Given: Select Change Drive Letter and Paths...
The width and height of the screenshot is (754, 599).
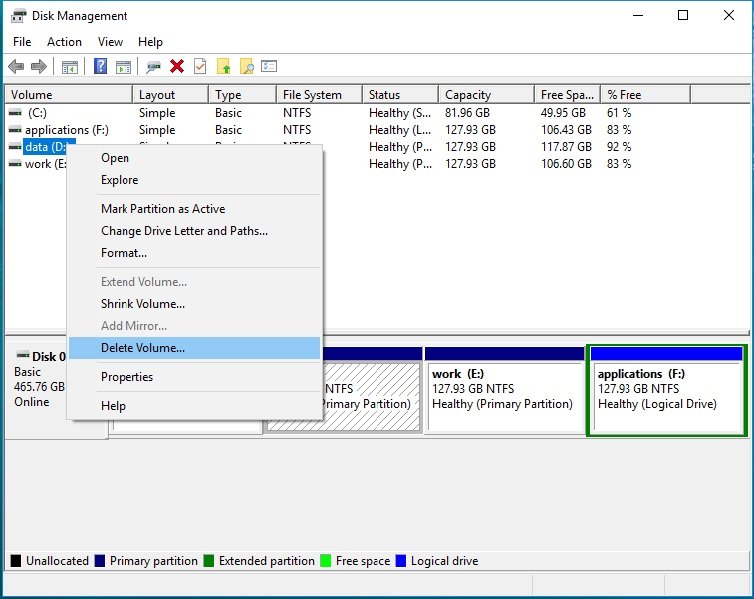Looking at the screenshot, I should pos(194,231).
